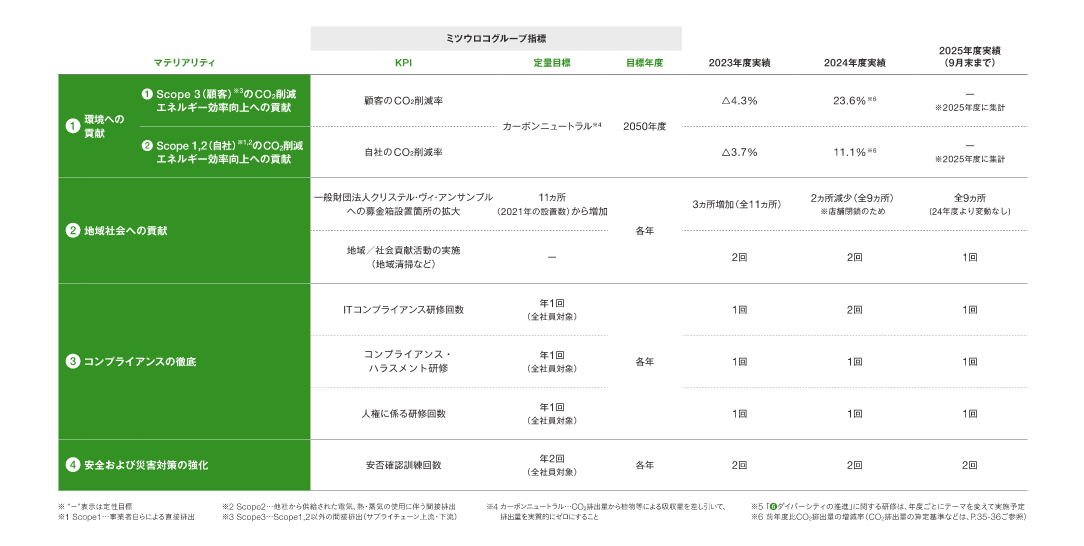The height and width of the screenshot is (546, 1084).
Task: Select the △4.3% value
Action: click(739, 101)
